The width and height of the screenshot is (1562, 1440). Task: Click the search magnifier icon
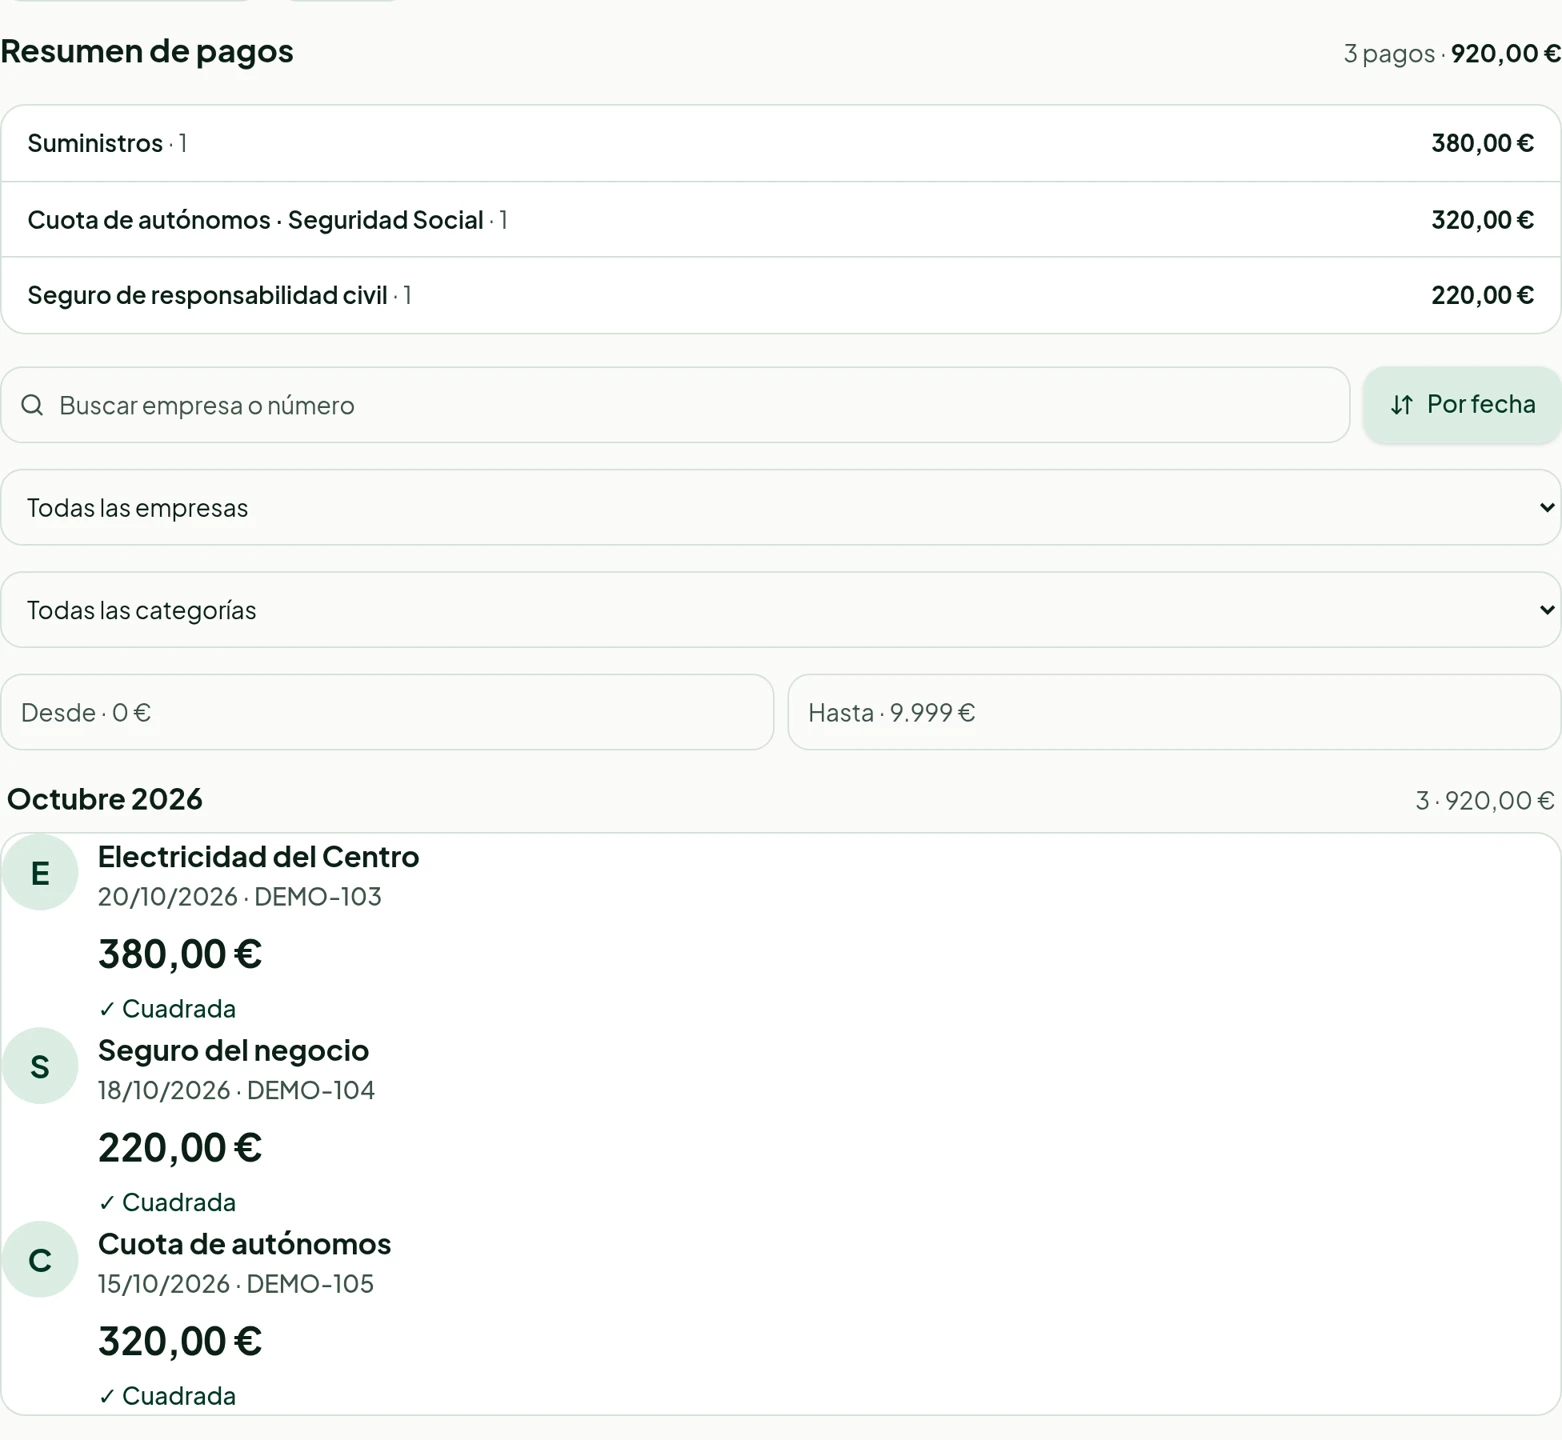coord(32,405)
